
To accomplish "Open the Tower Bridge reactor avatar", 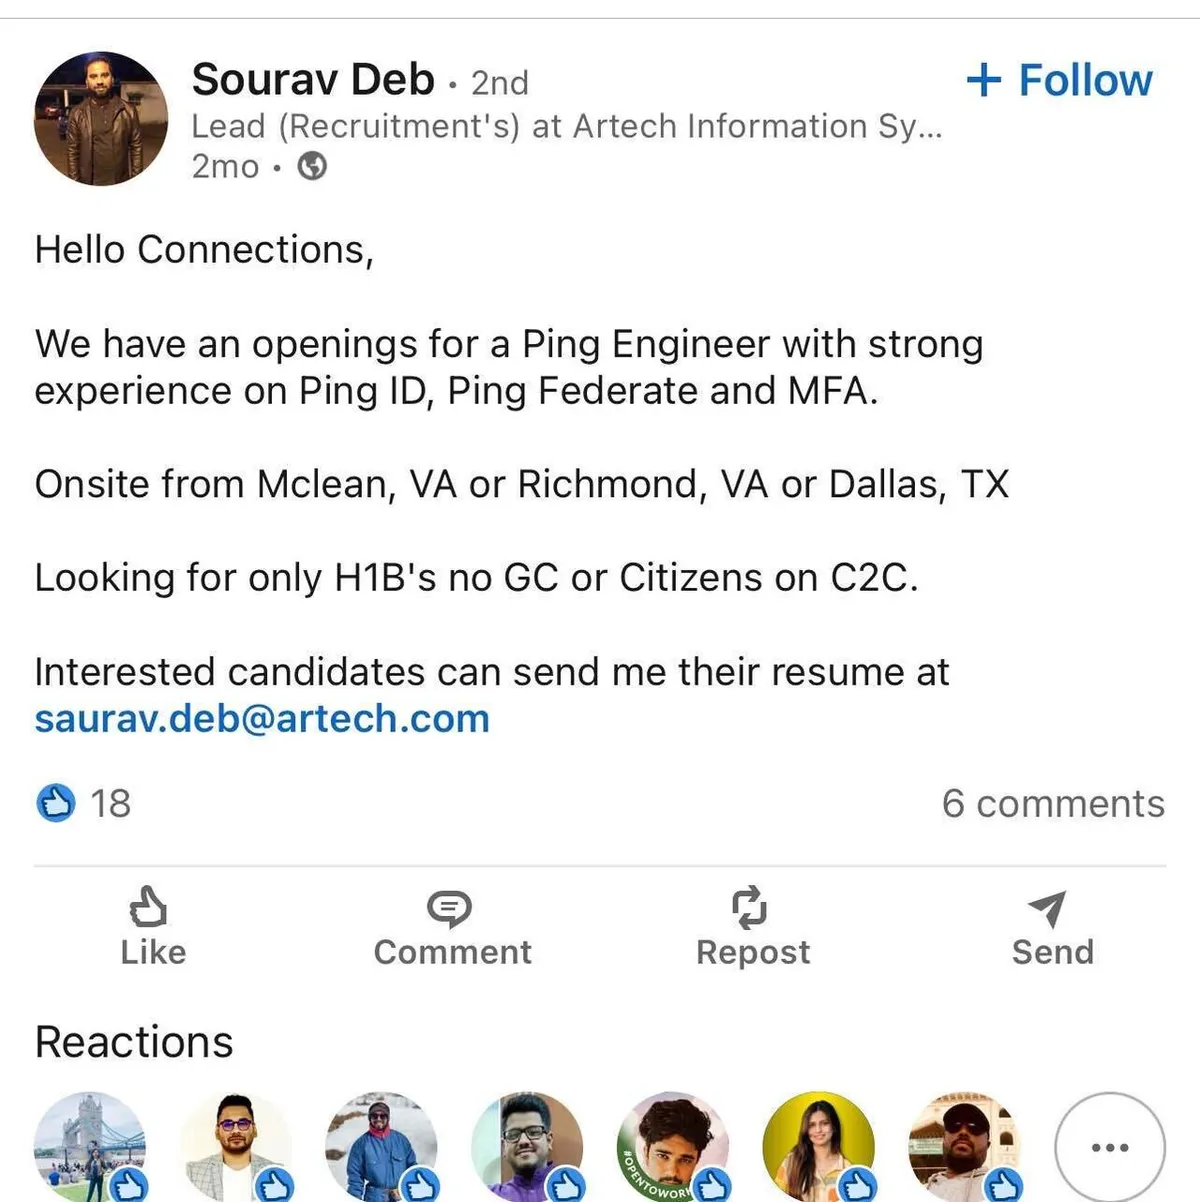I will (88, 1148).
